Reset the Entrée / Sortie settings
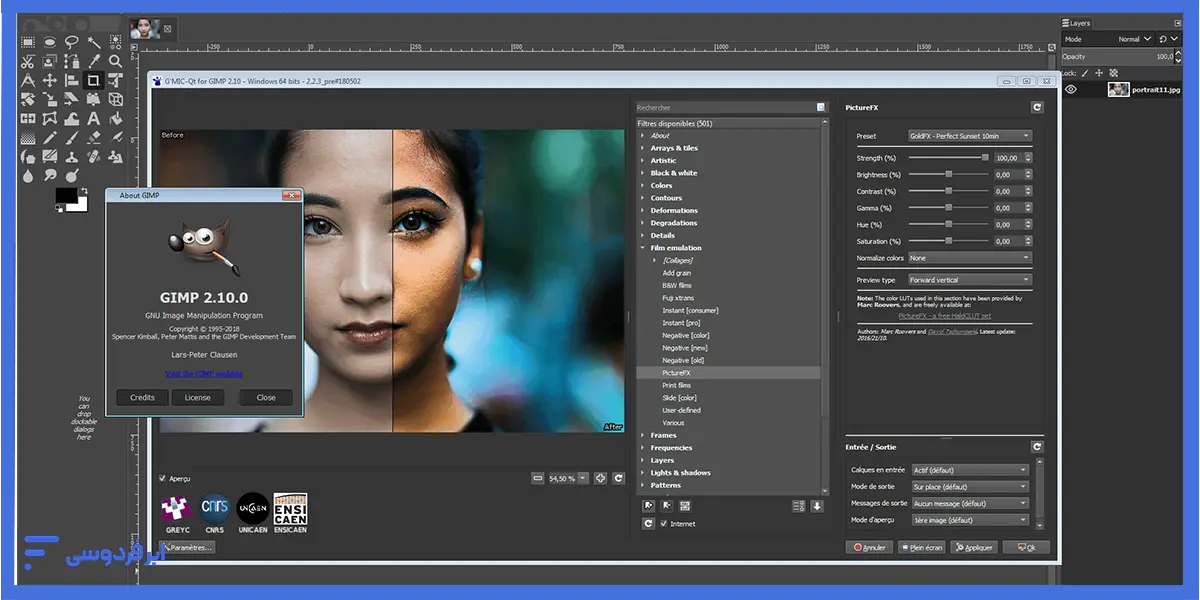 coord(1037,447)
